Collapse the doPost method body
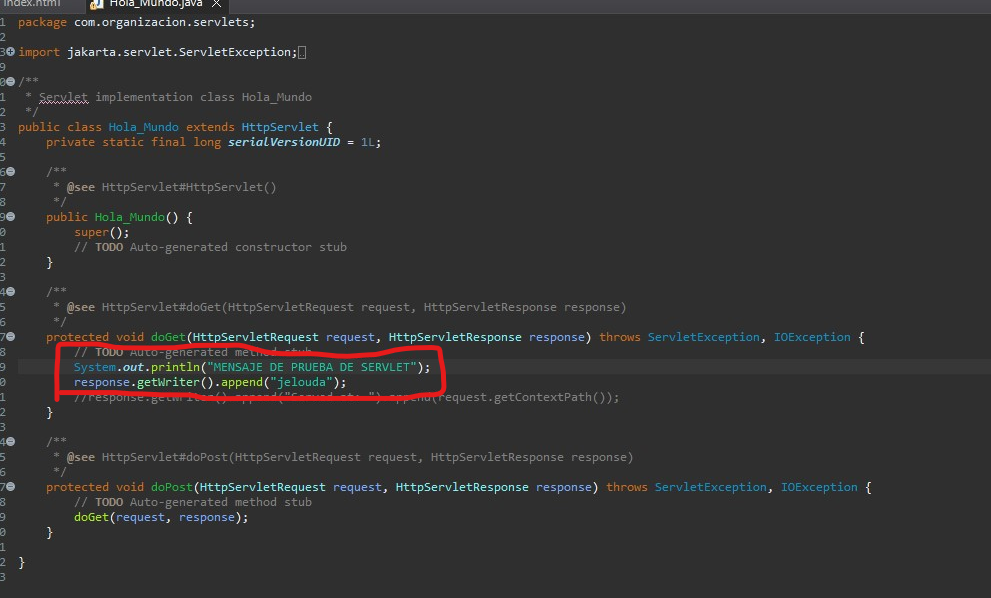The width and height of the screenshot is (991, 598). coord(10,487)
